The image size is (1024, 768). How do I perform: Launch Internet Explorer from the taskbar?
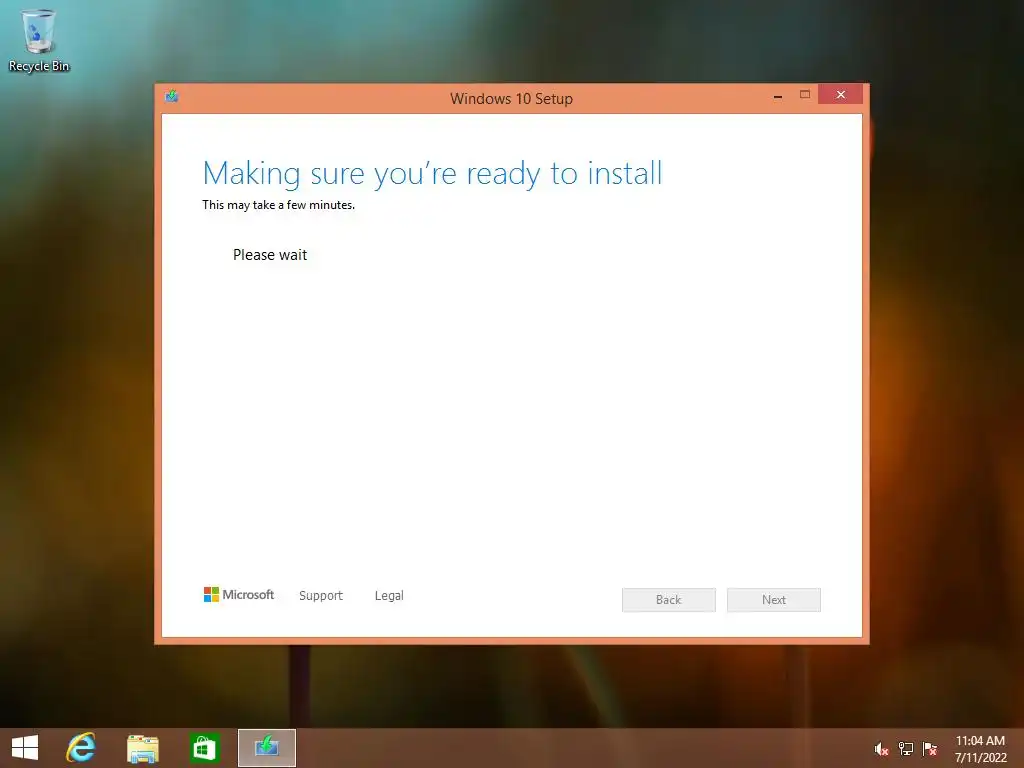81,748
